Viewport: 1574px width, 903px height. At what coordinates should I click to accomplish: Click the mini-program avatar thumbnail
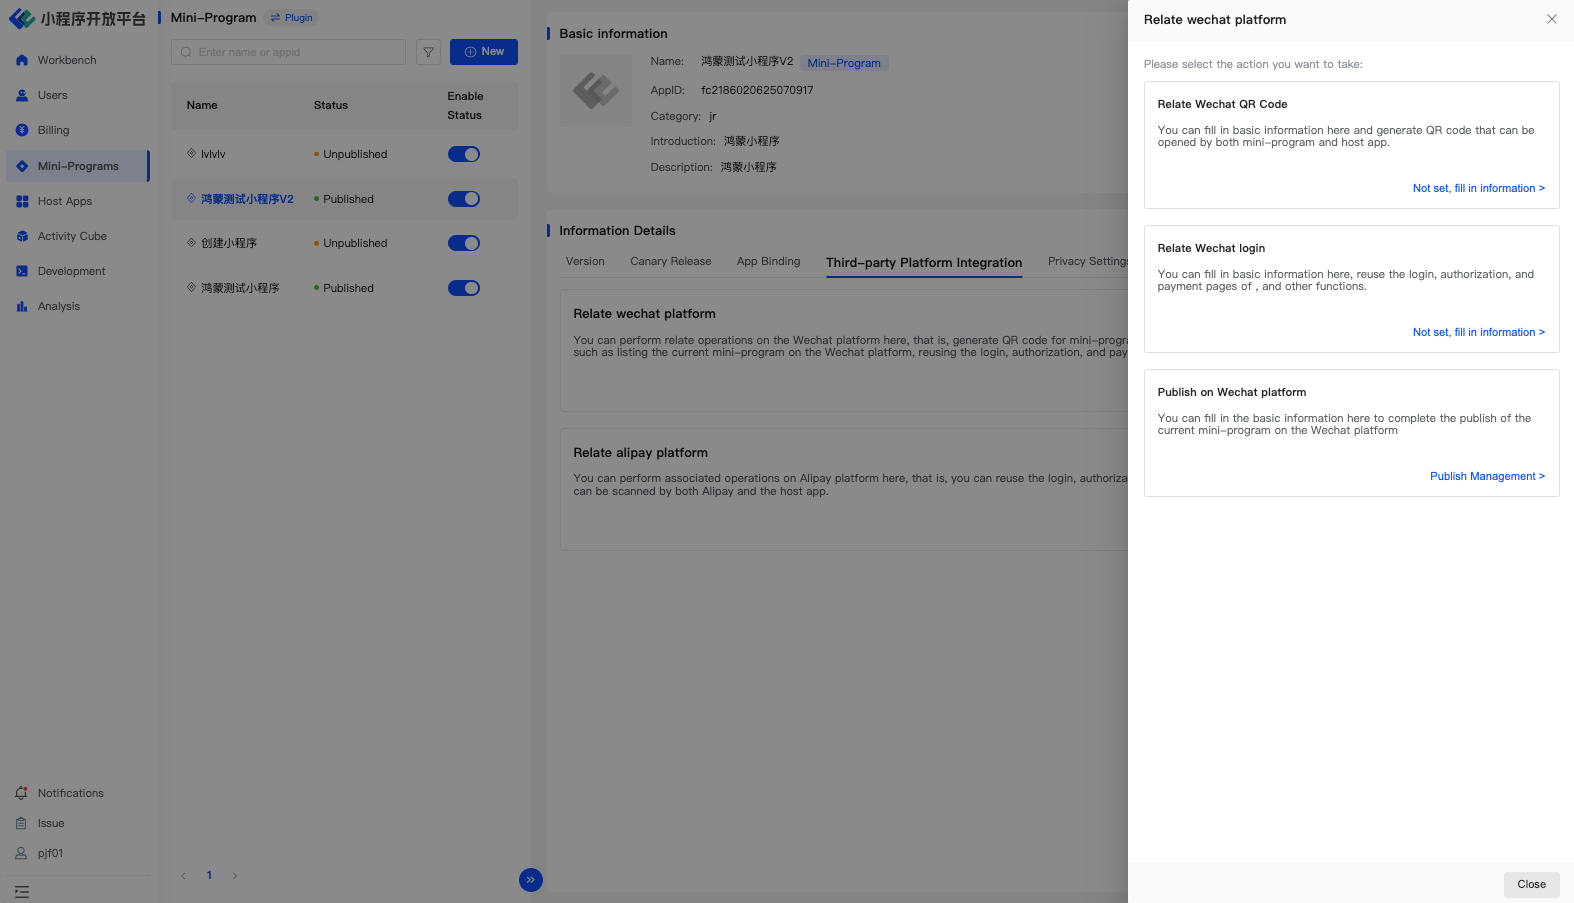(596, 91)
